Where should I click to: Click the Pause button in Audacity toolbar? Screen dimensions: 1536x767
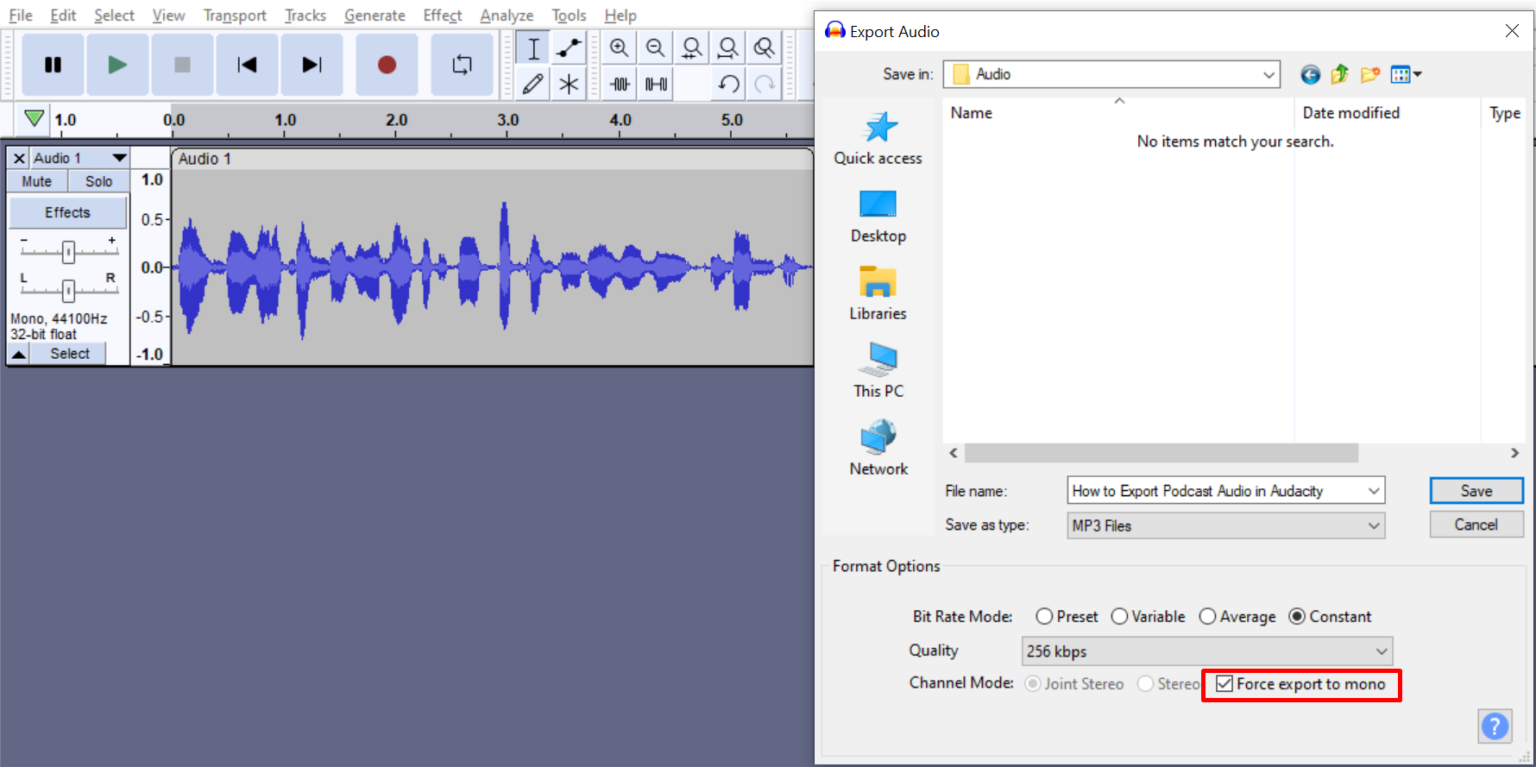tap(53, 65)
